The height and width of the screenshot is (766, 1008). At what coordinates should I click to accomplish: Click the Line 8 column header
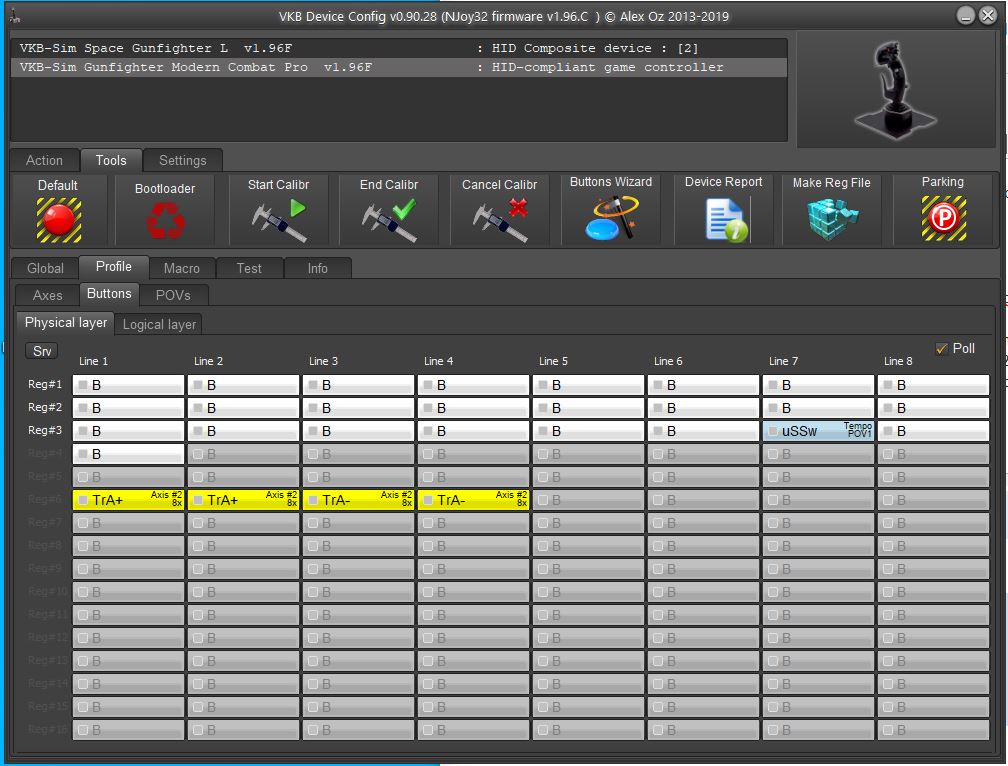(898, 361)
